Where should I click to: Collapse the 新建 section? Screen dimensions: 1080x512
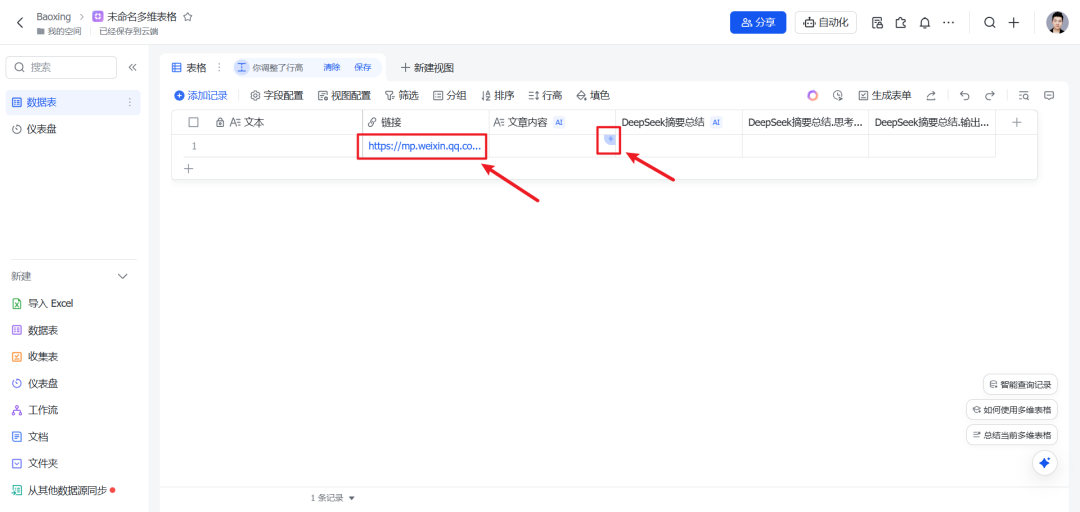[123, 276]
